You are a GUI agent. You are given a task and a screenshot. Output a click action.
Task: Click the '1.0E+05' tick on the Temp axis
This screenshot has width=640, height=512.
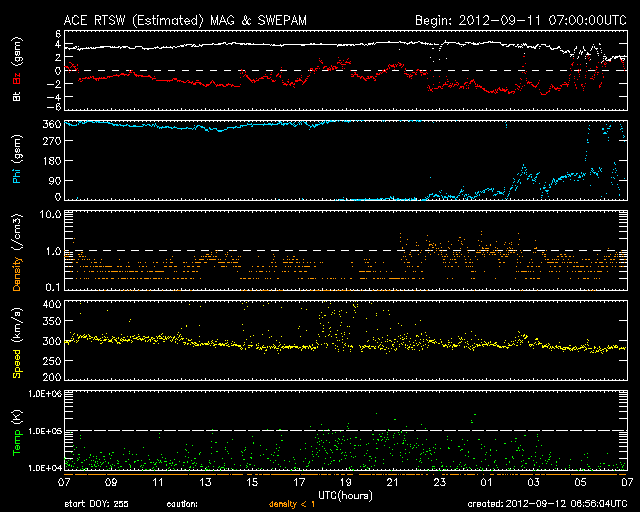pos(45,431)
